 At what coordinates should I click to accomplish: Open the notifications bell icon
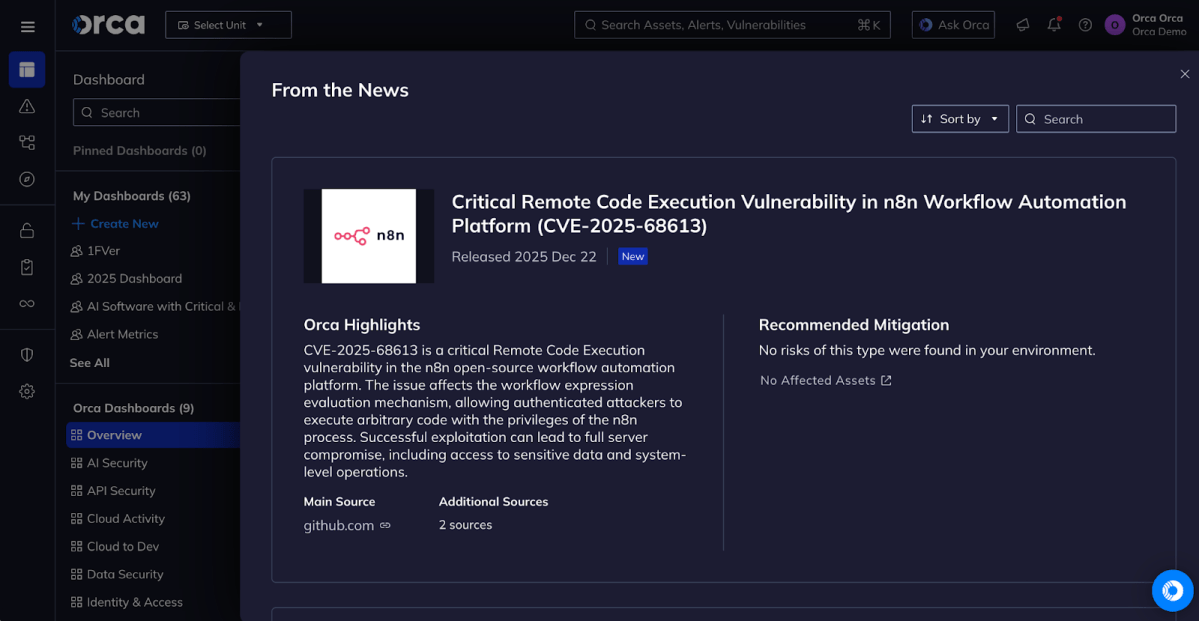click(x=1053, y=24)
